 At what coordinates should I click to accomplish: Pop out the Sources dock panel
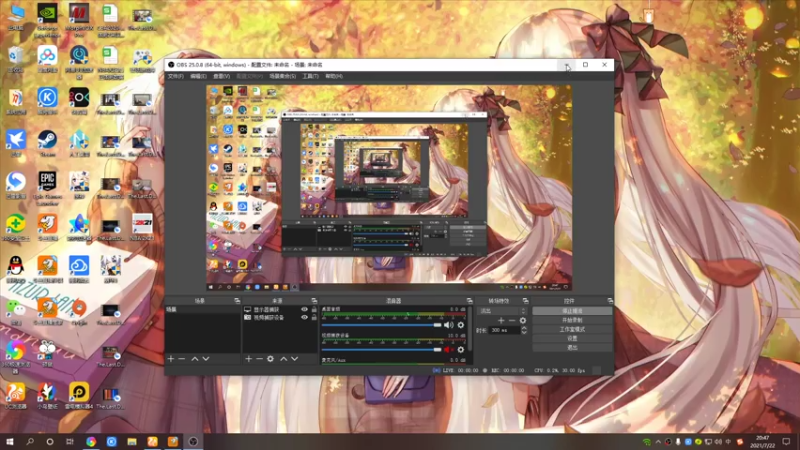coord(314,301)
